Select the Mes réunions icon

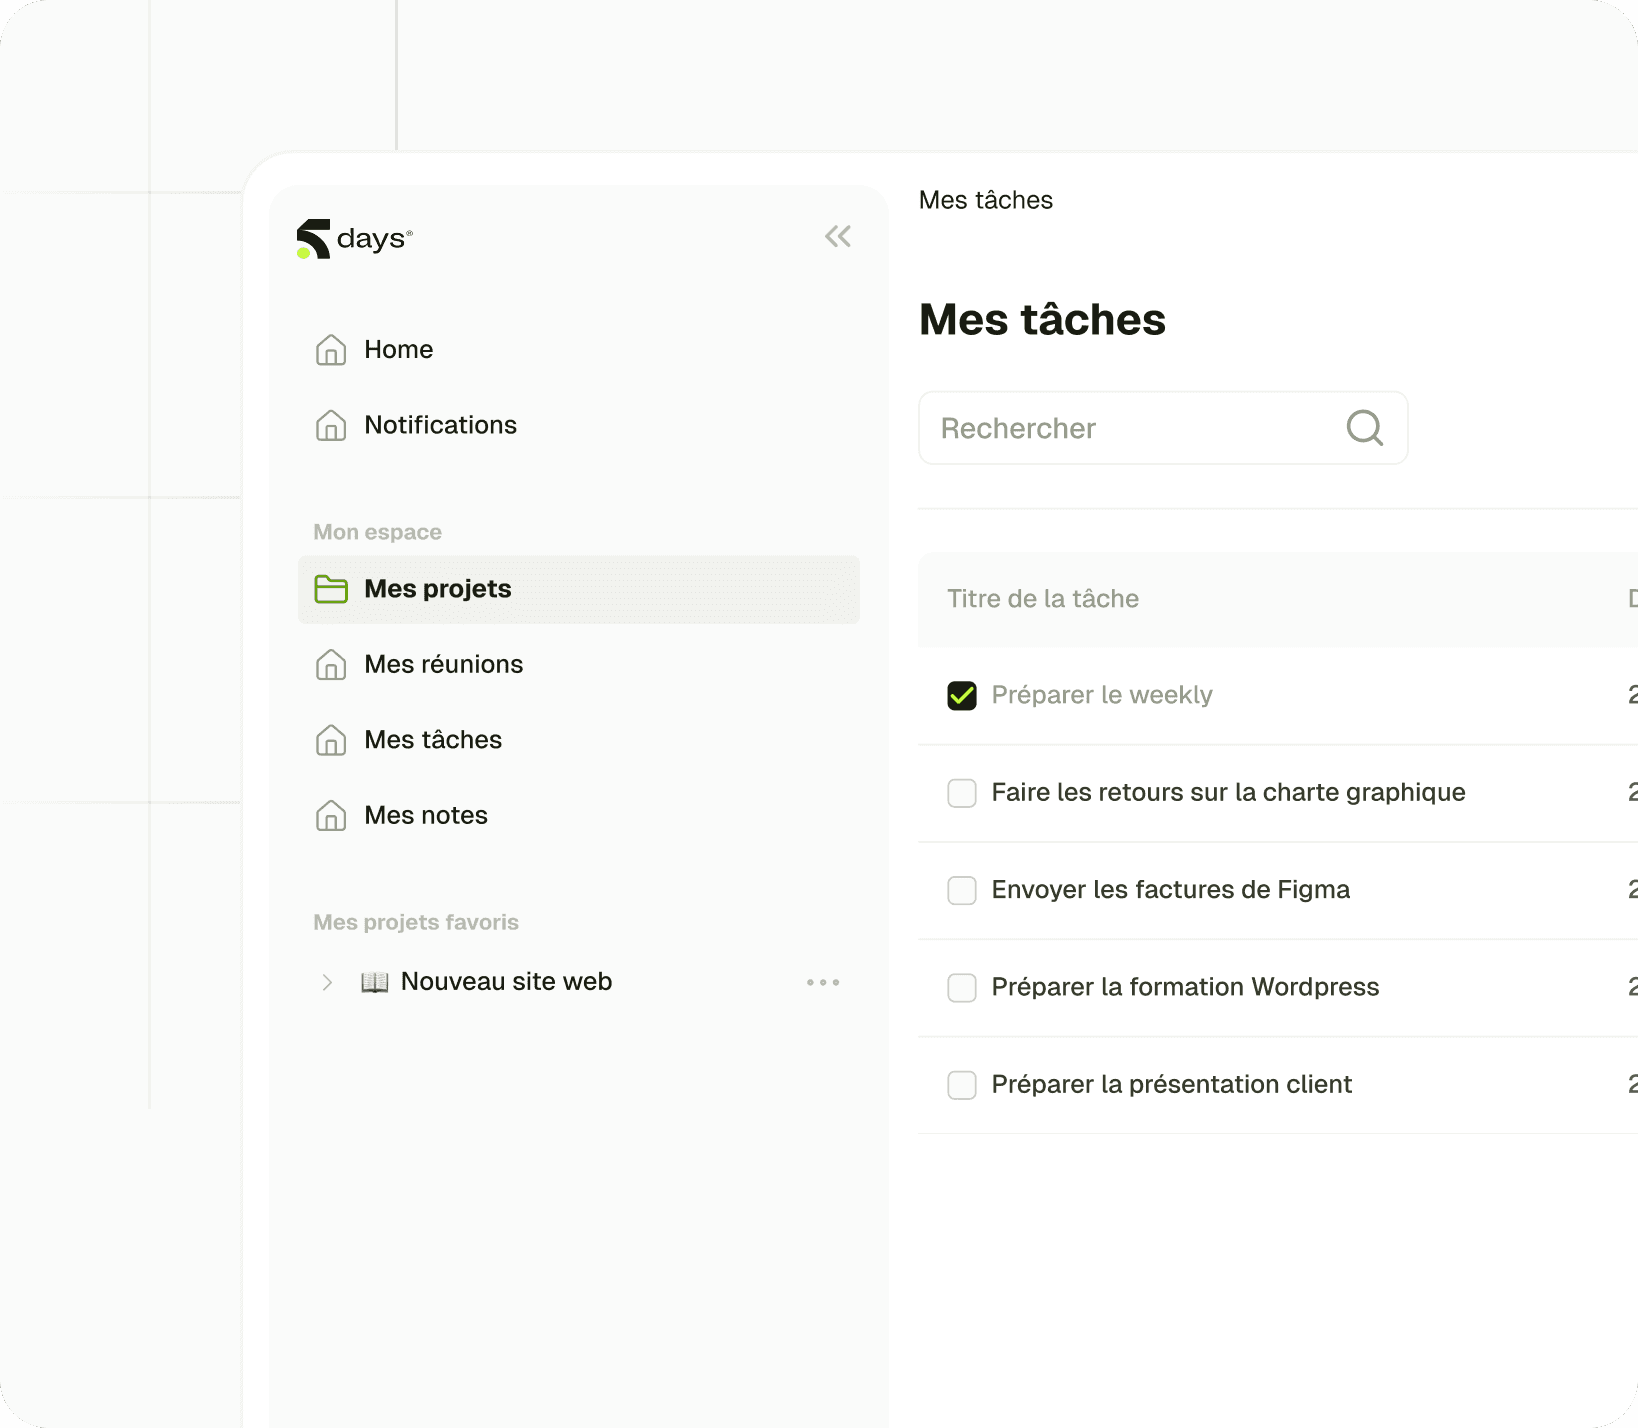pos(331,664)
